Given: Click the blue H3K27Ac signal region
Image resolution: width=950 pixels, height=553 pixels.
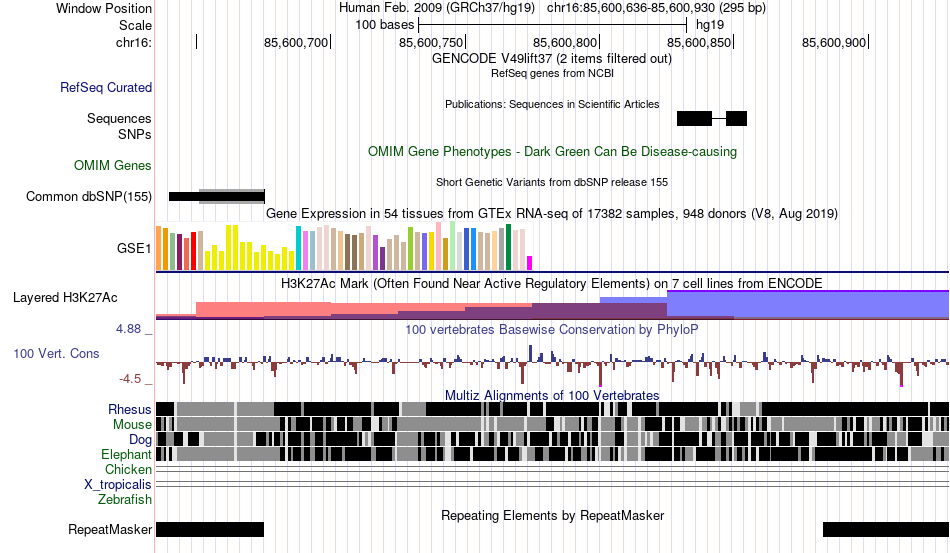Looking at the screenshot, I should (808, 304).
